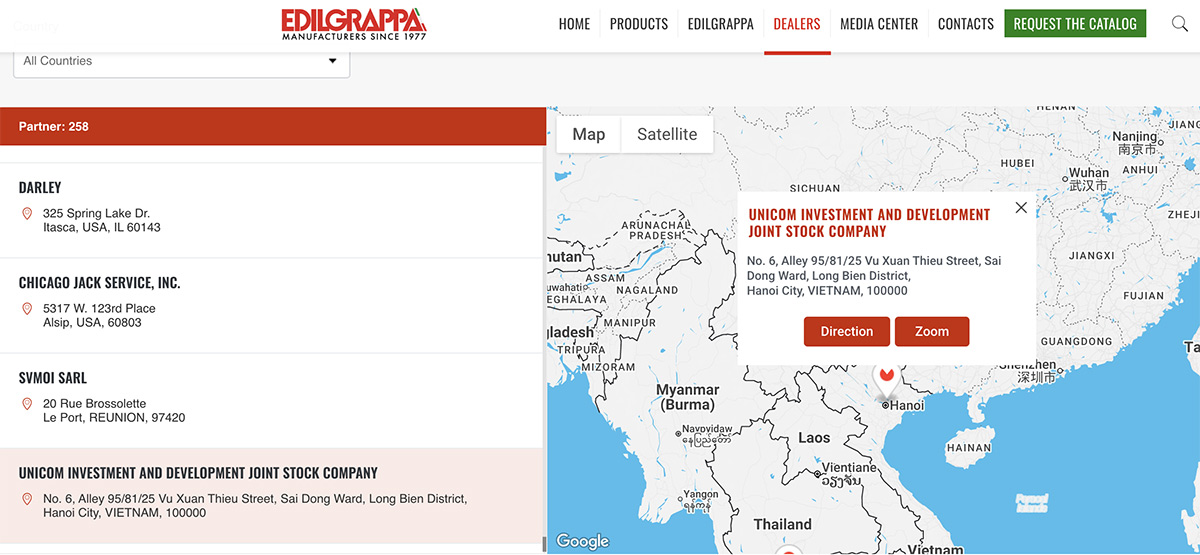Open the Dealers menu item
The width and height of the screenshot is (1200, 555).
click(796, 24)
